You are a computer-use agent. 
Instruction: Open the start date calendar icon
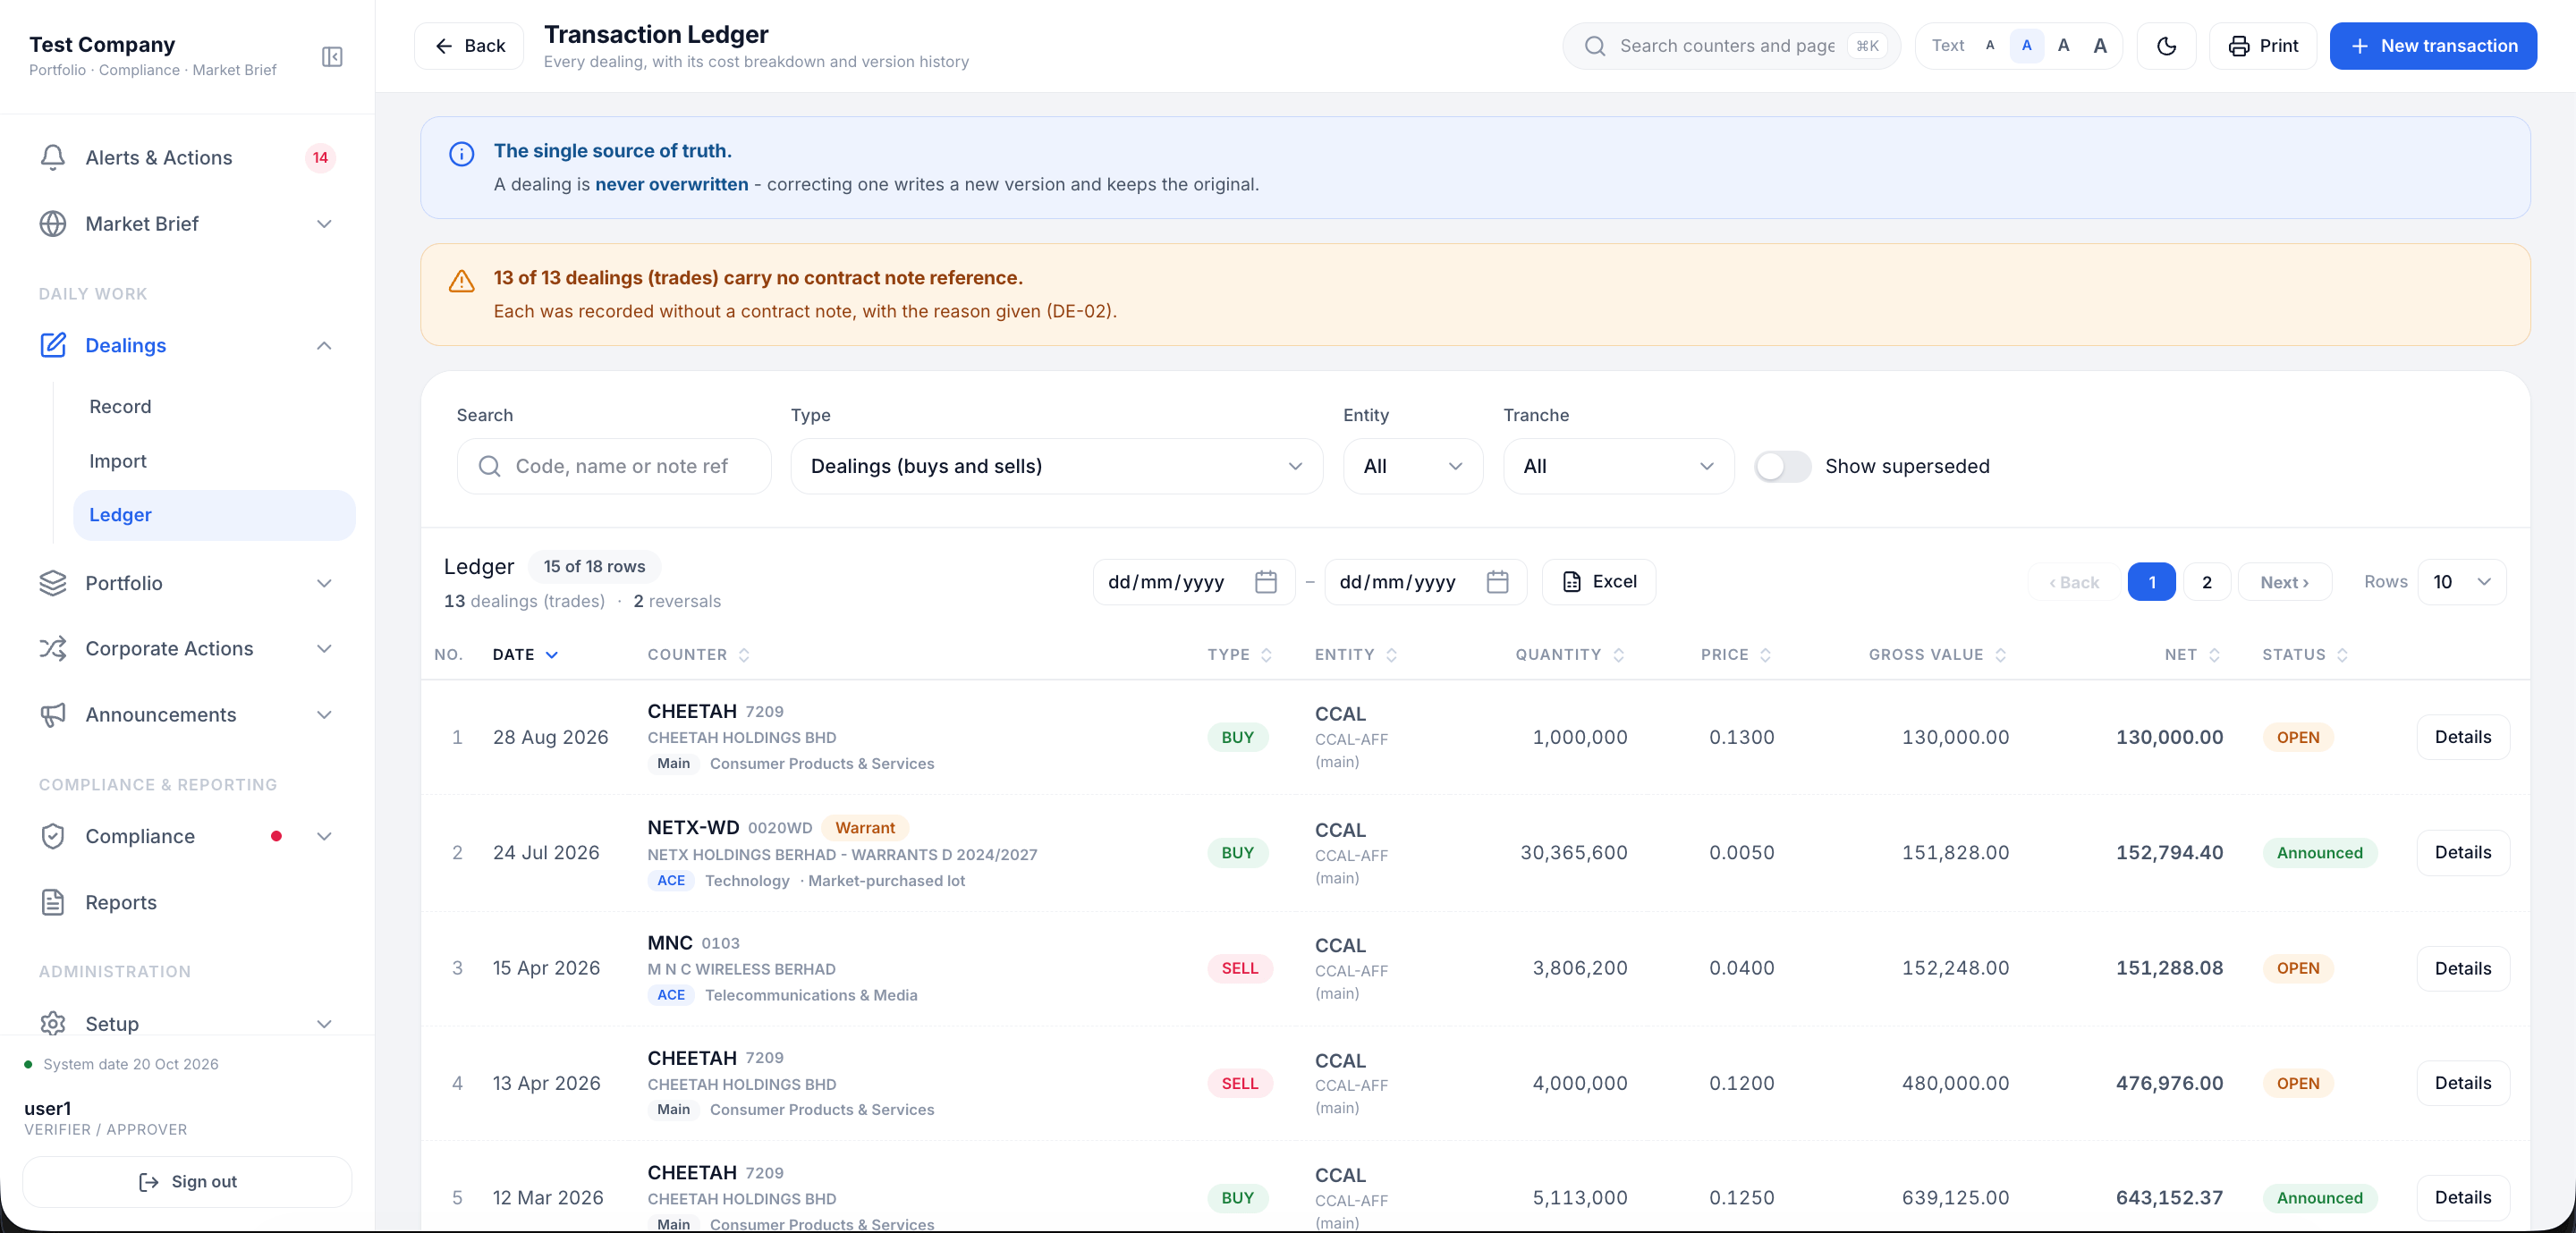coord(1265,582)
